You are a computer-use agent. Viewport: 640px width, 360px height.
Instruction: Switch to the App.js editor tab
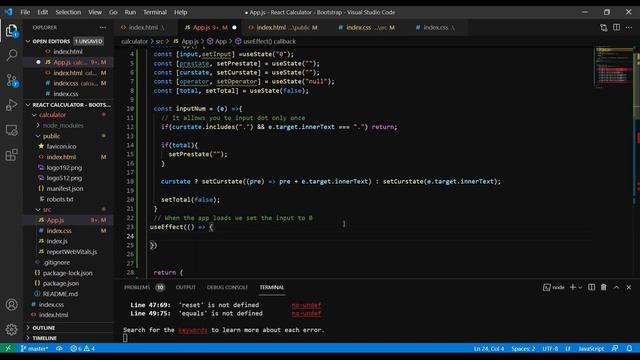tap(210, 27)
